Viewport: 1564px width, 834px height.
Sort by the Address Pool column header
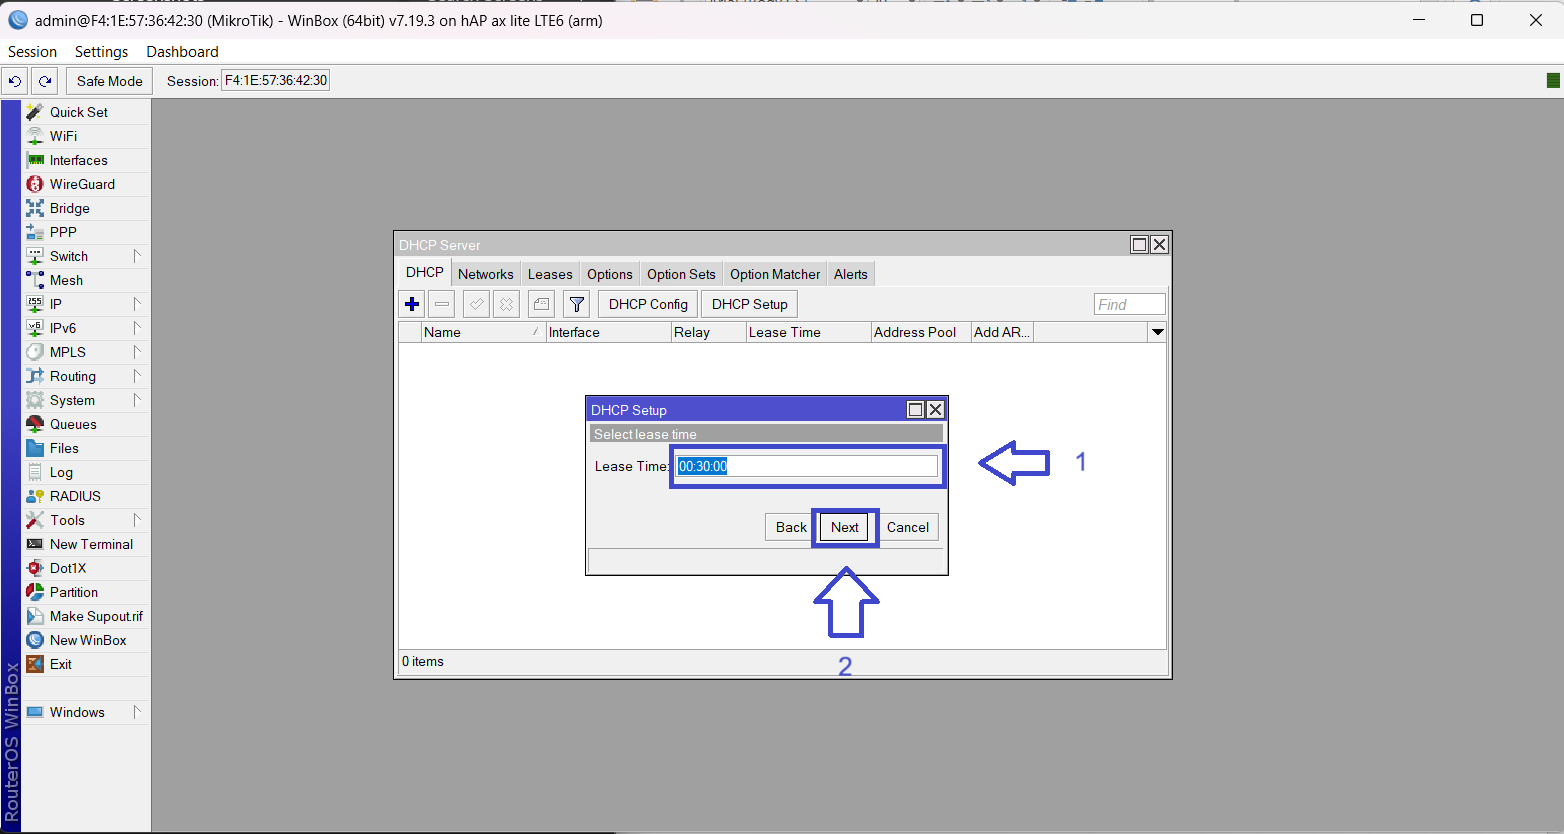(x=921, y=332)
